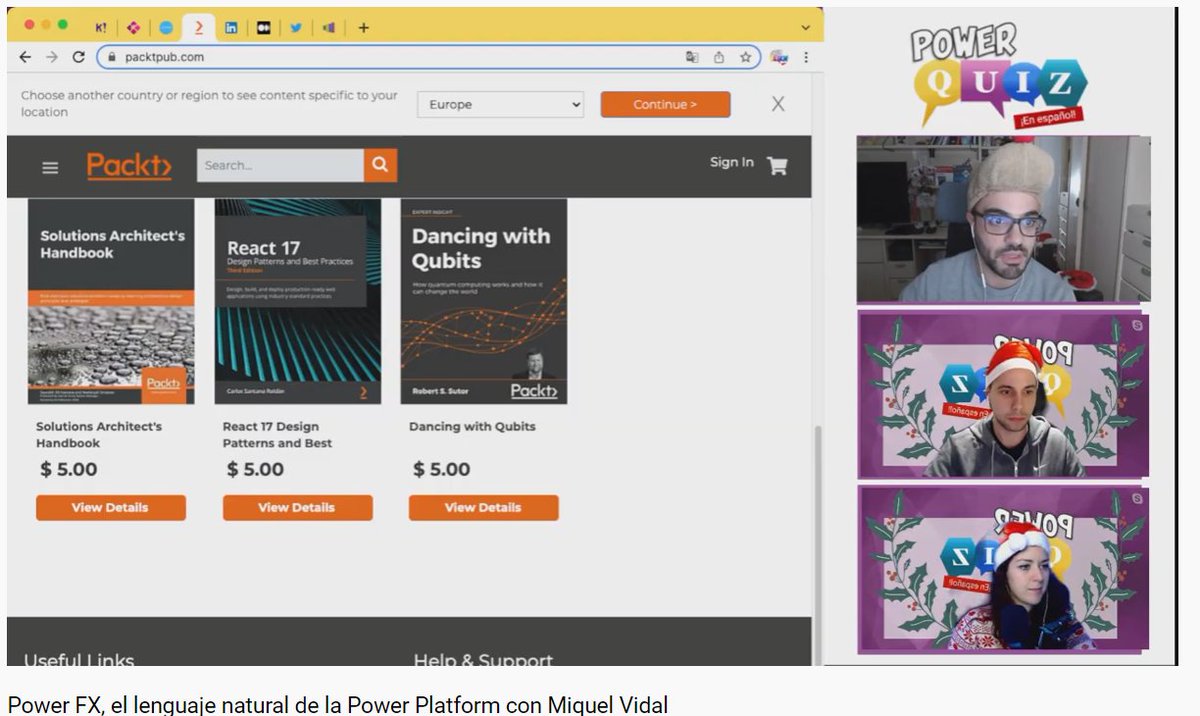The width and height of the screenshot is (1200, 716).
Task: Switch to the black square icon tab
Action: 264,28
